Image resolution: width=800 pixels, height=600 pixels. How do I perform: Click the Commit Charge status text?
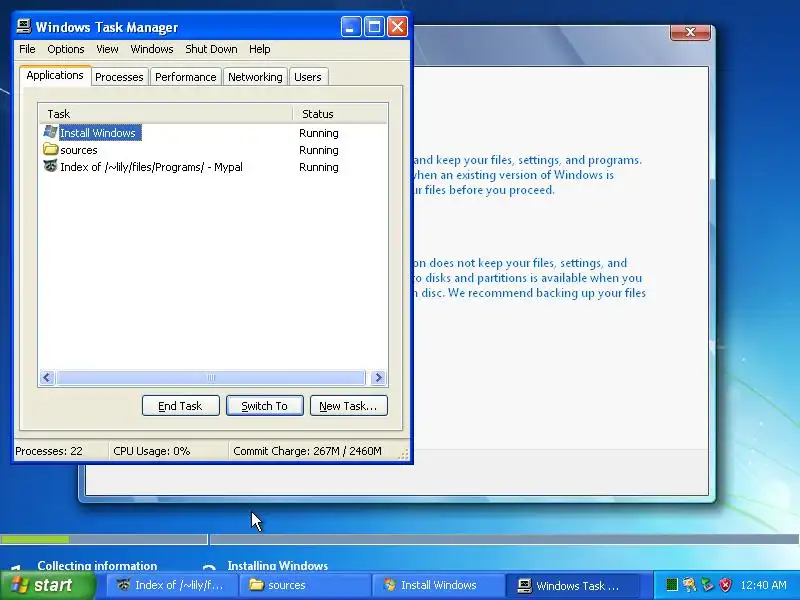307,451
